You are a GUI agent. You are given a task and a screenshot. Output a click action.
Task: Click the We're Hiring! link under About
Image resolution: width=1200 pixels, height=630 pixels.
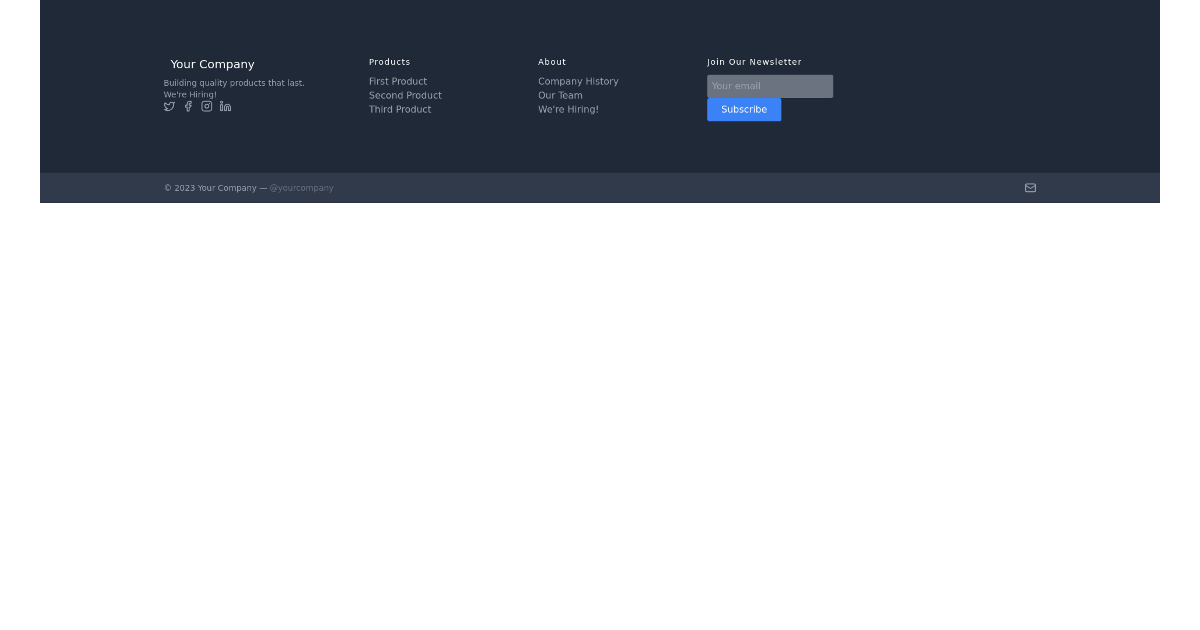pos(568,109)
